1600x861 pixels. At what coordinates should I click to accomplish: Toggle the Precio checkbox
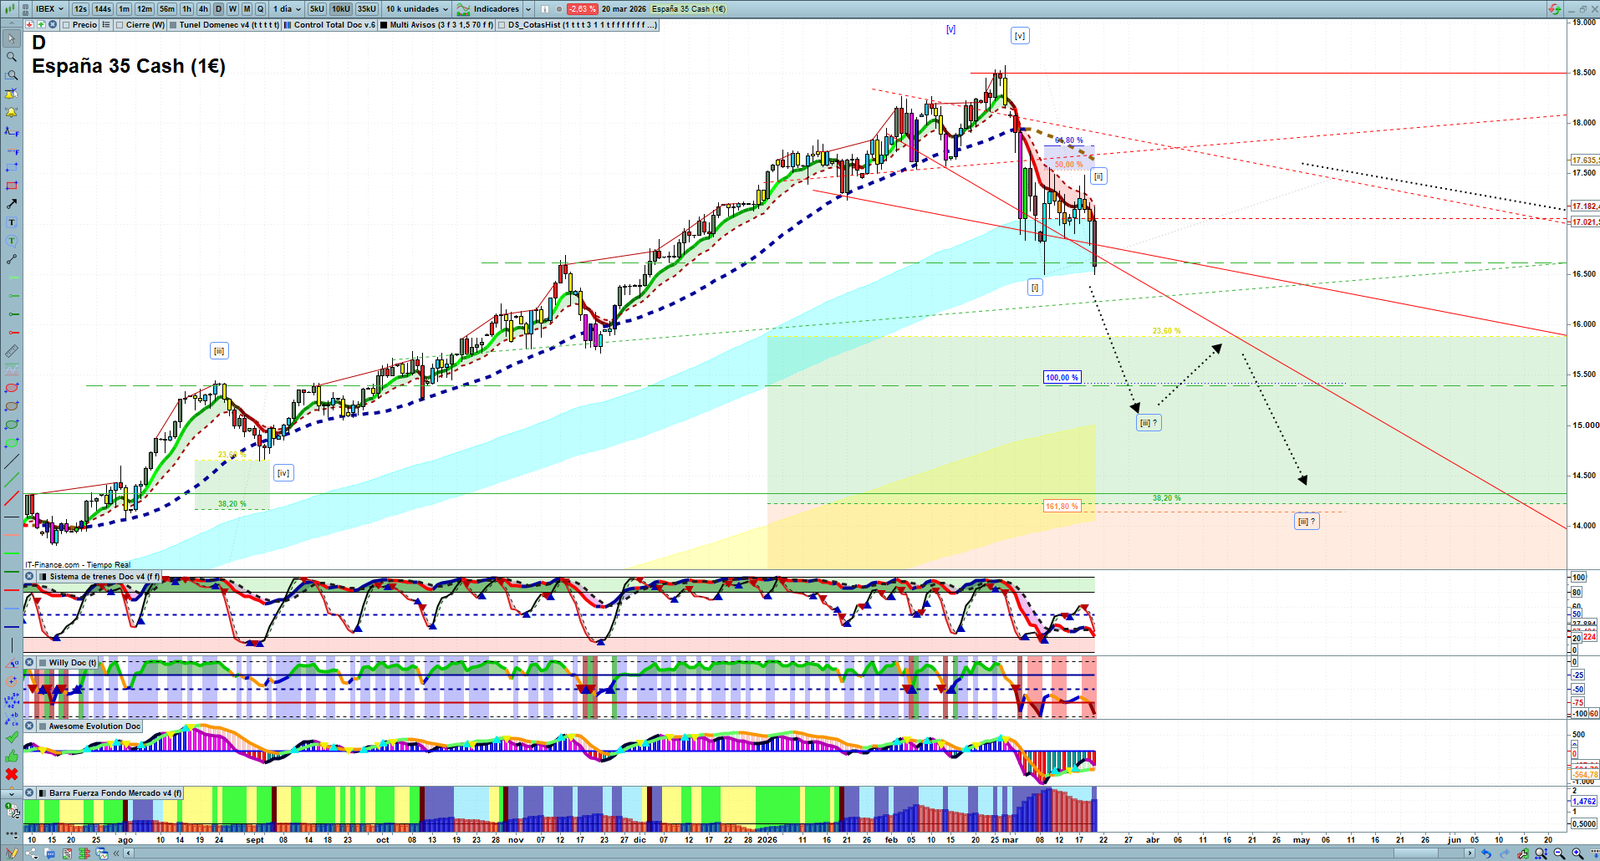click(x=66, y=25)
